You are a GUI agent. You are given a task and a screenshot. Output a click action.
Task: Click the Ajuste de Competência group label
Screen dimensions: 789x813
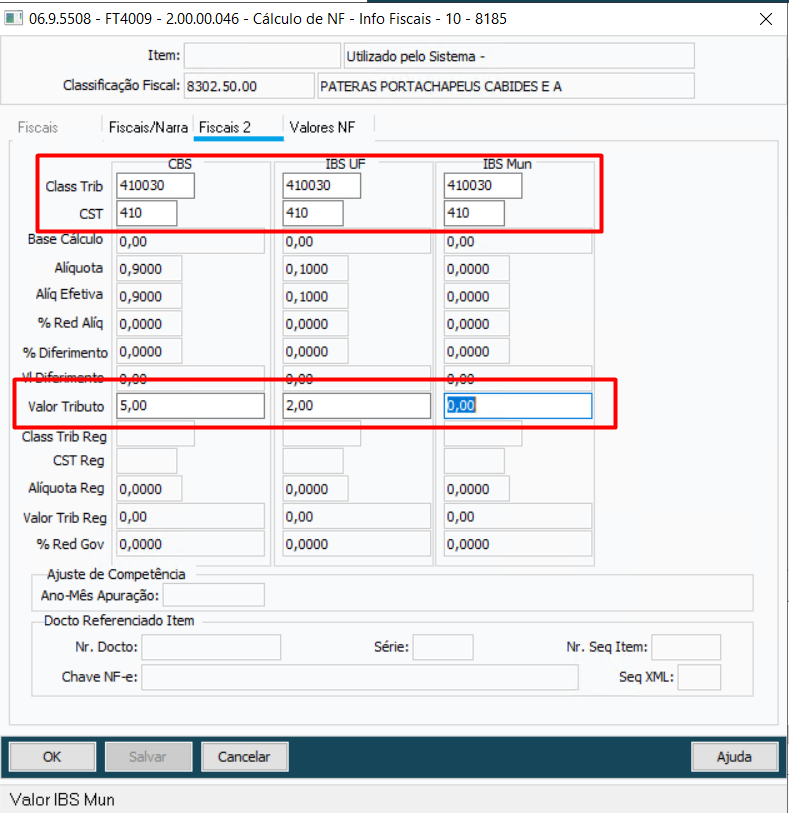[116, 574]
